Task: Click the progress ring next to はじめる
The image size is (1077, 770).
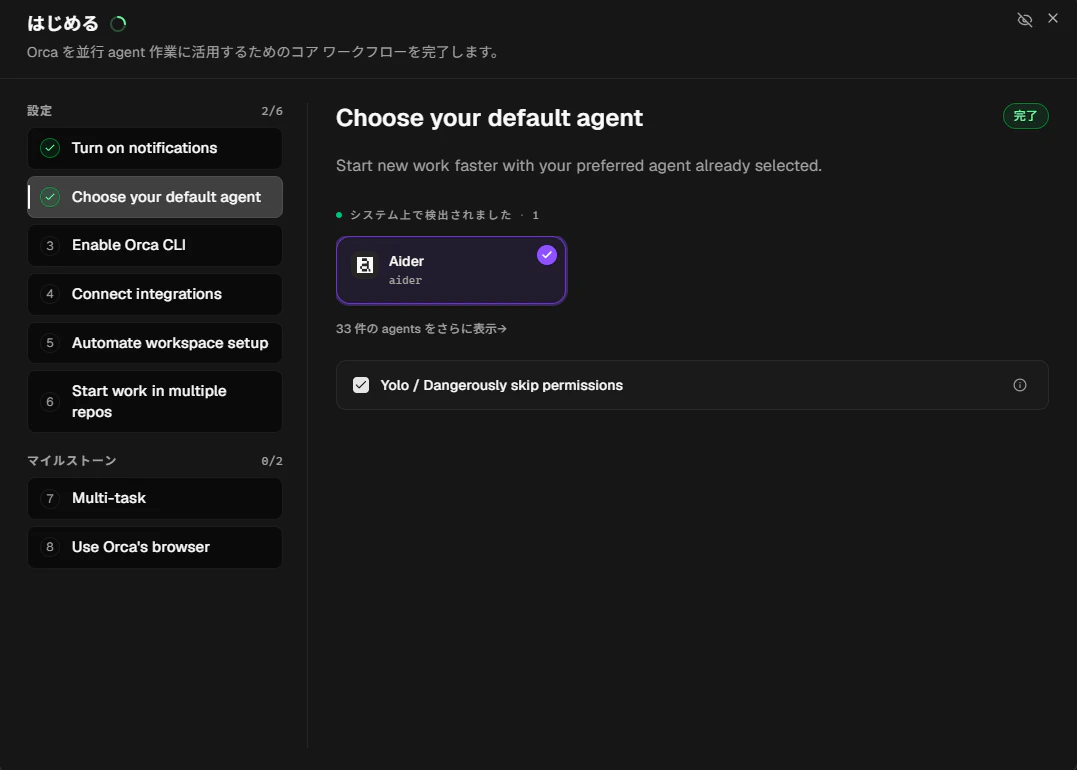Action: tap(118, 24)
